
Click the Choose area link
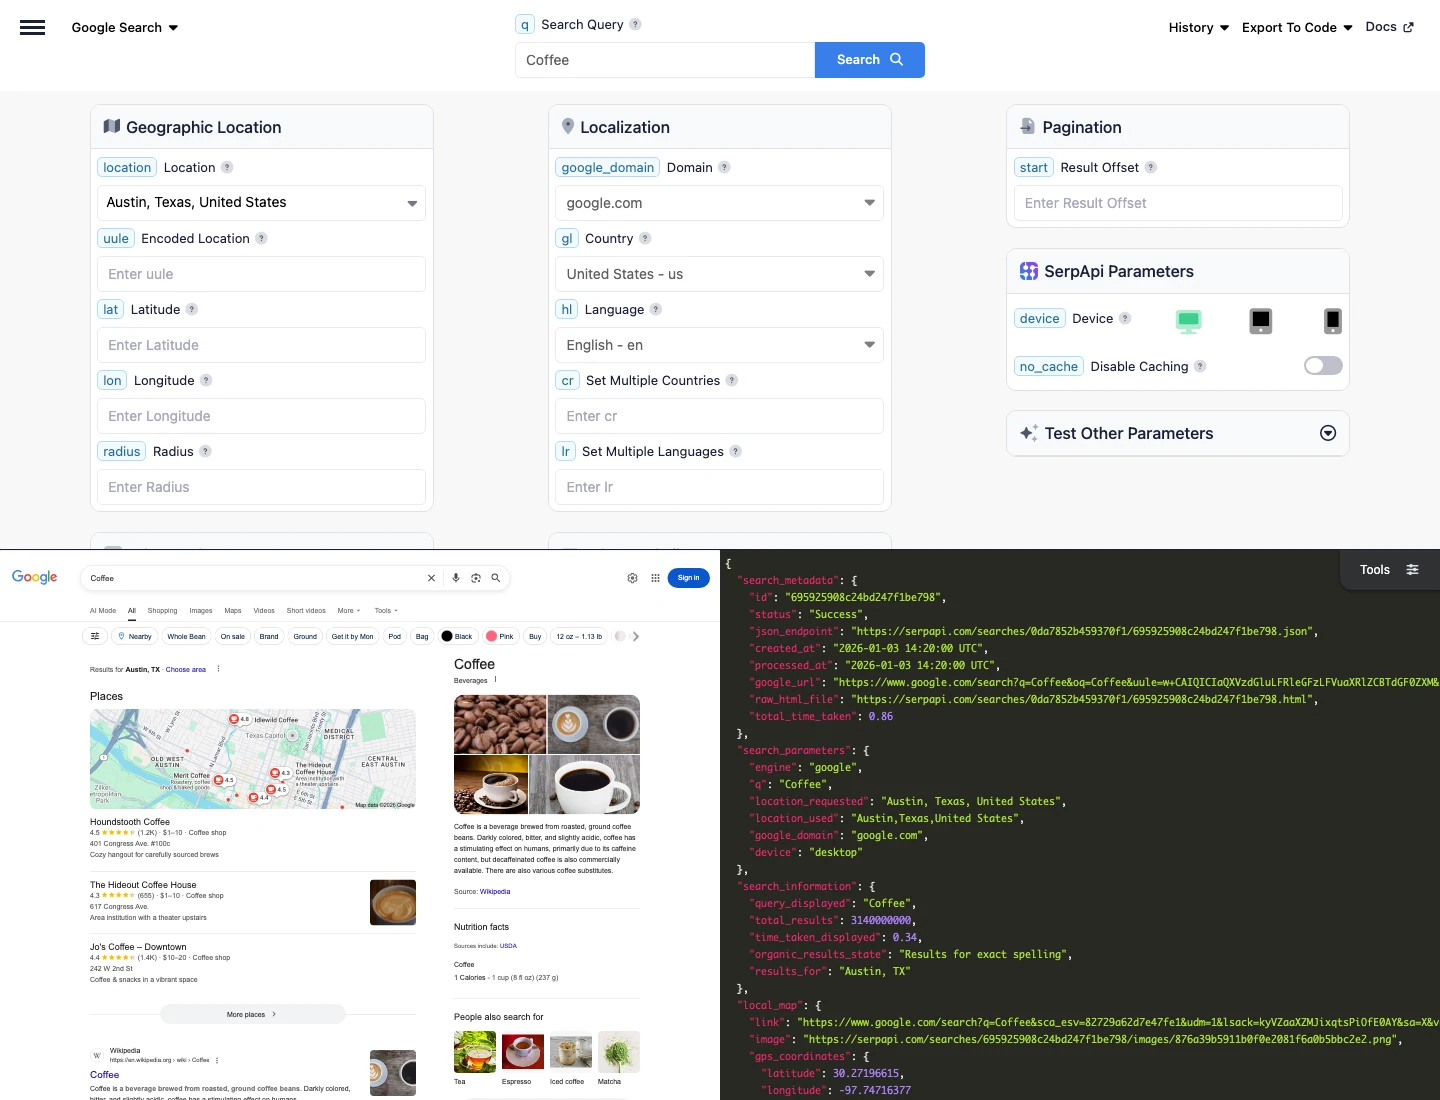[x=186, y=669]
